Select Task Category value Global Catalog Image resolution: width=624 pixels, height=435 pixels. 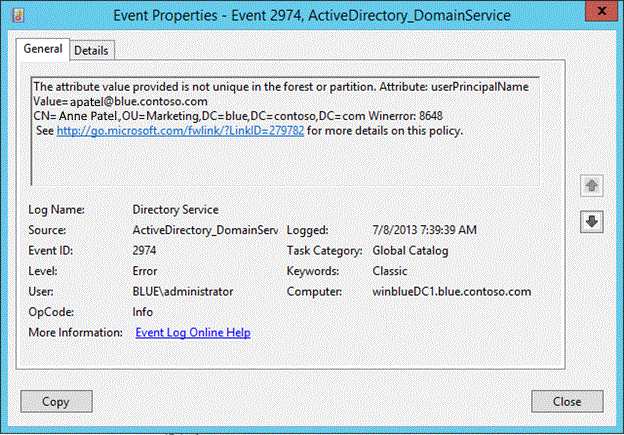[410, 251]
